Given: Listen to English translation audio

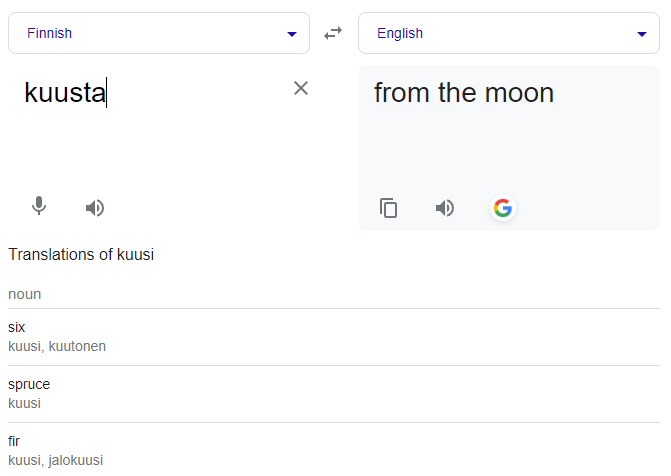Looking at the screenshot, I should pyautogui.click(x=445, y=208).
